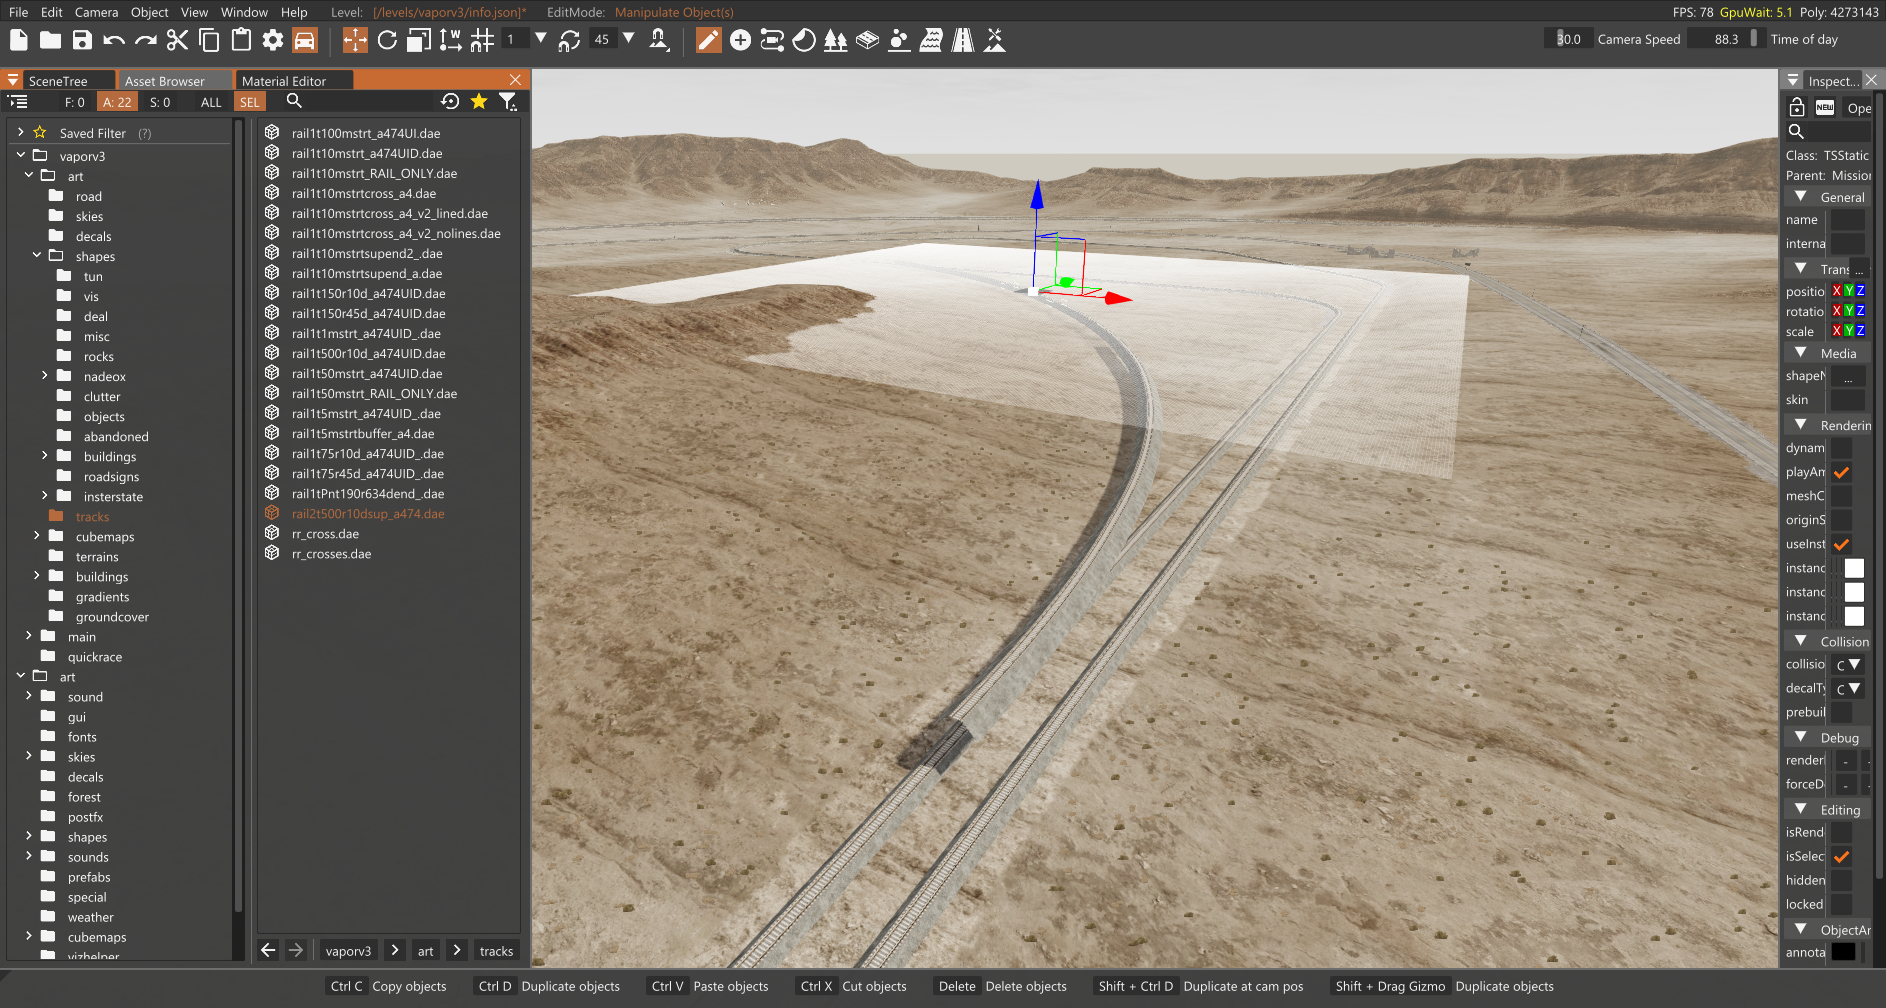Create a new level with the New File icon
1886x1008 pixels.
click(19, 40)
